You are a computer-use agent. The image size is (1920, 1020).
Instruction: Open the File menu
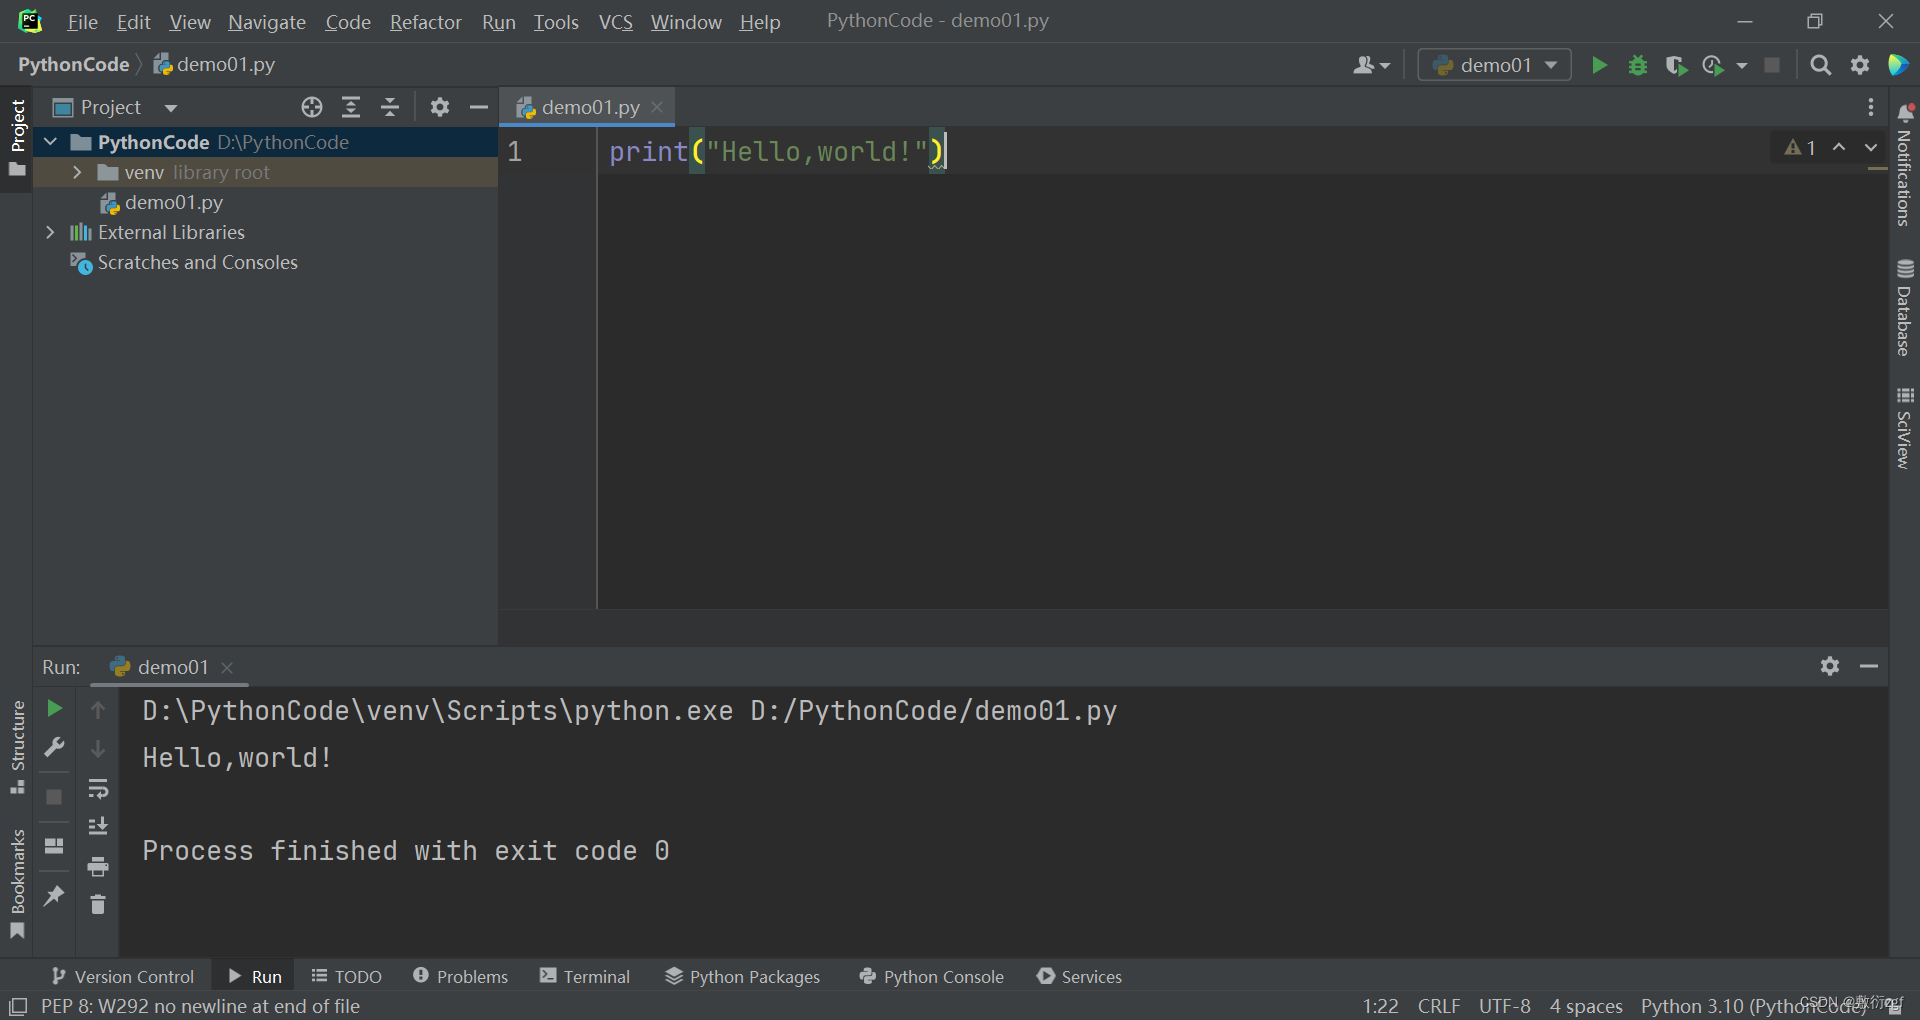(82, 22)
